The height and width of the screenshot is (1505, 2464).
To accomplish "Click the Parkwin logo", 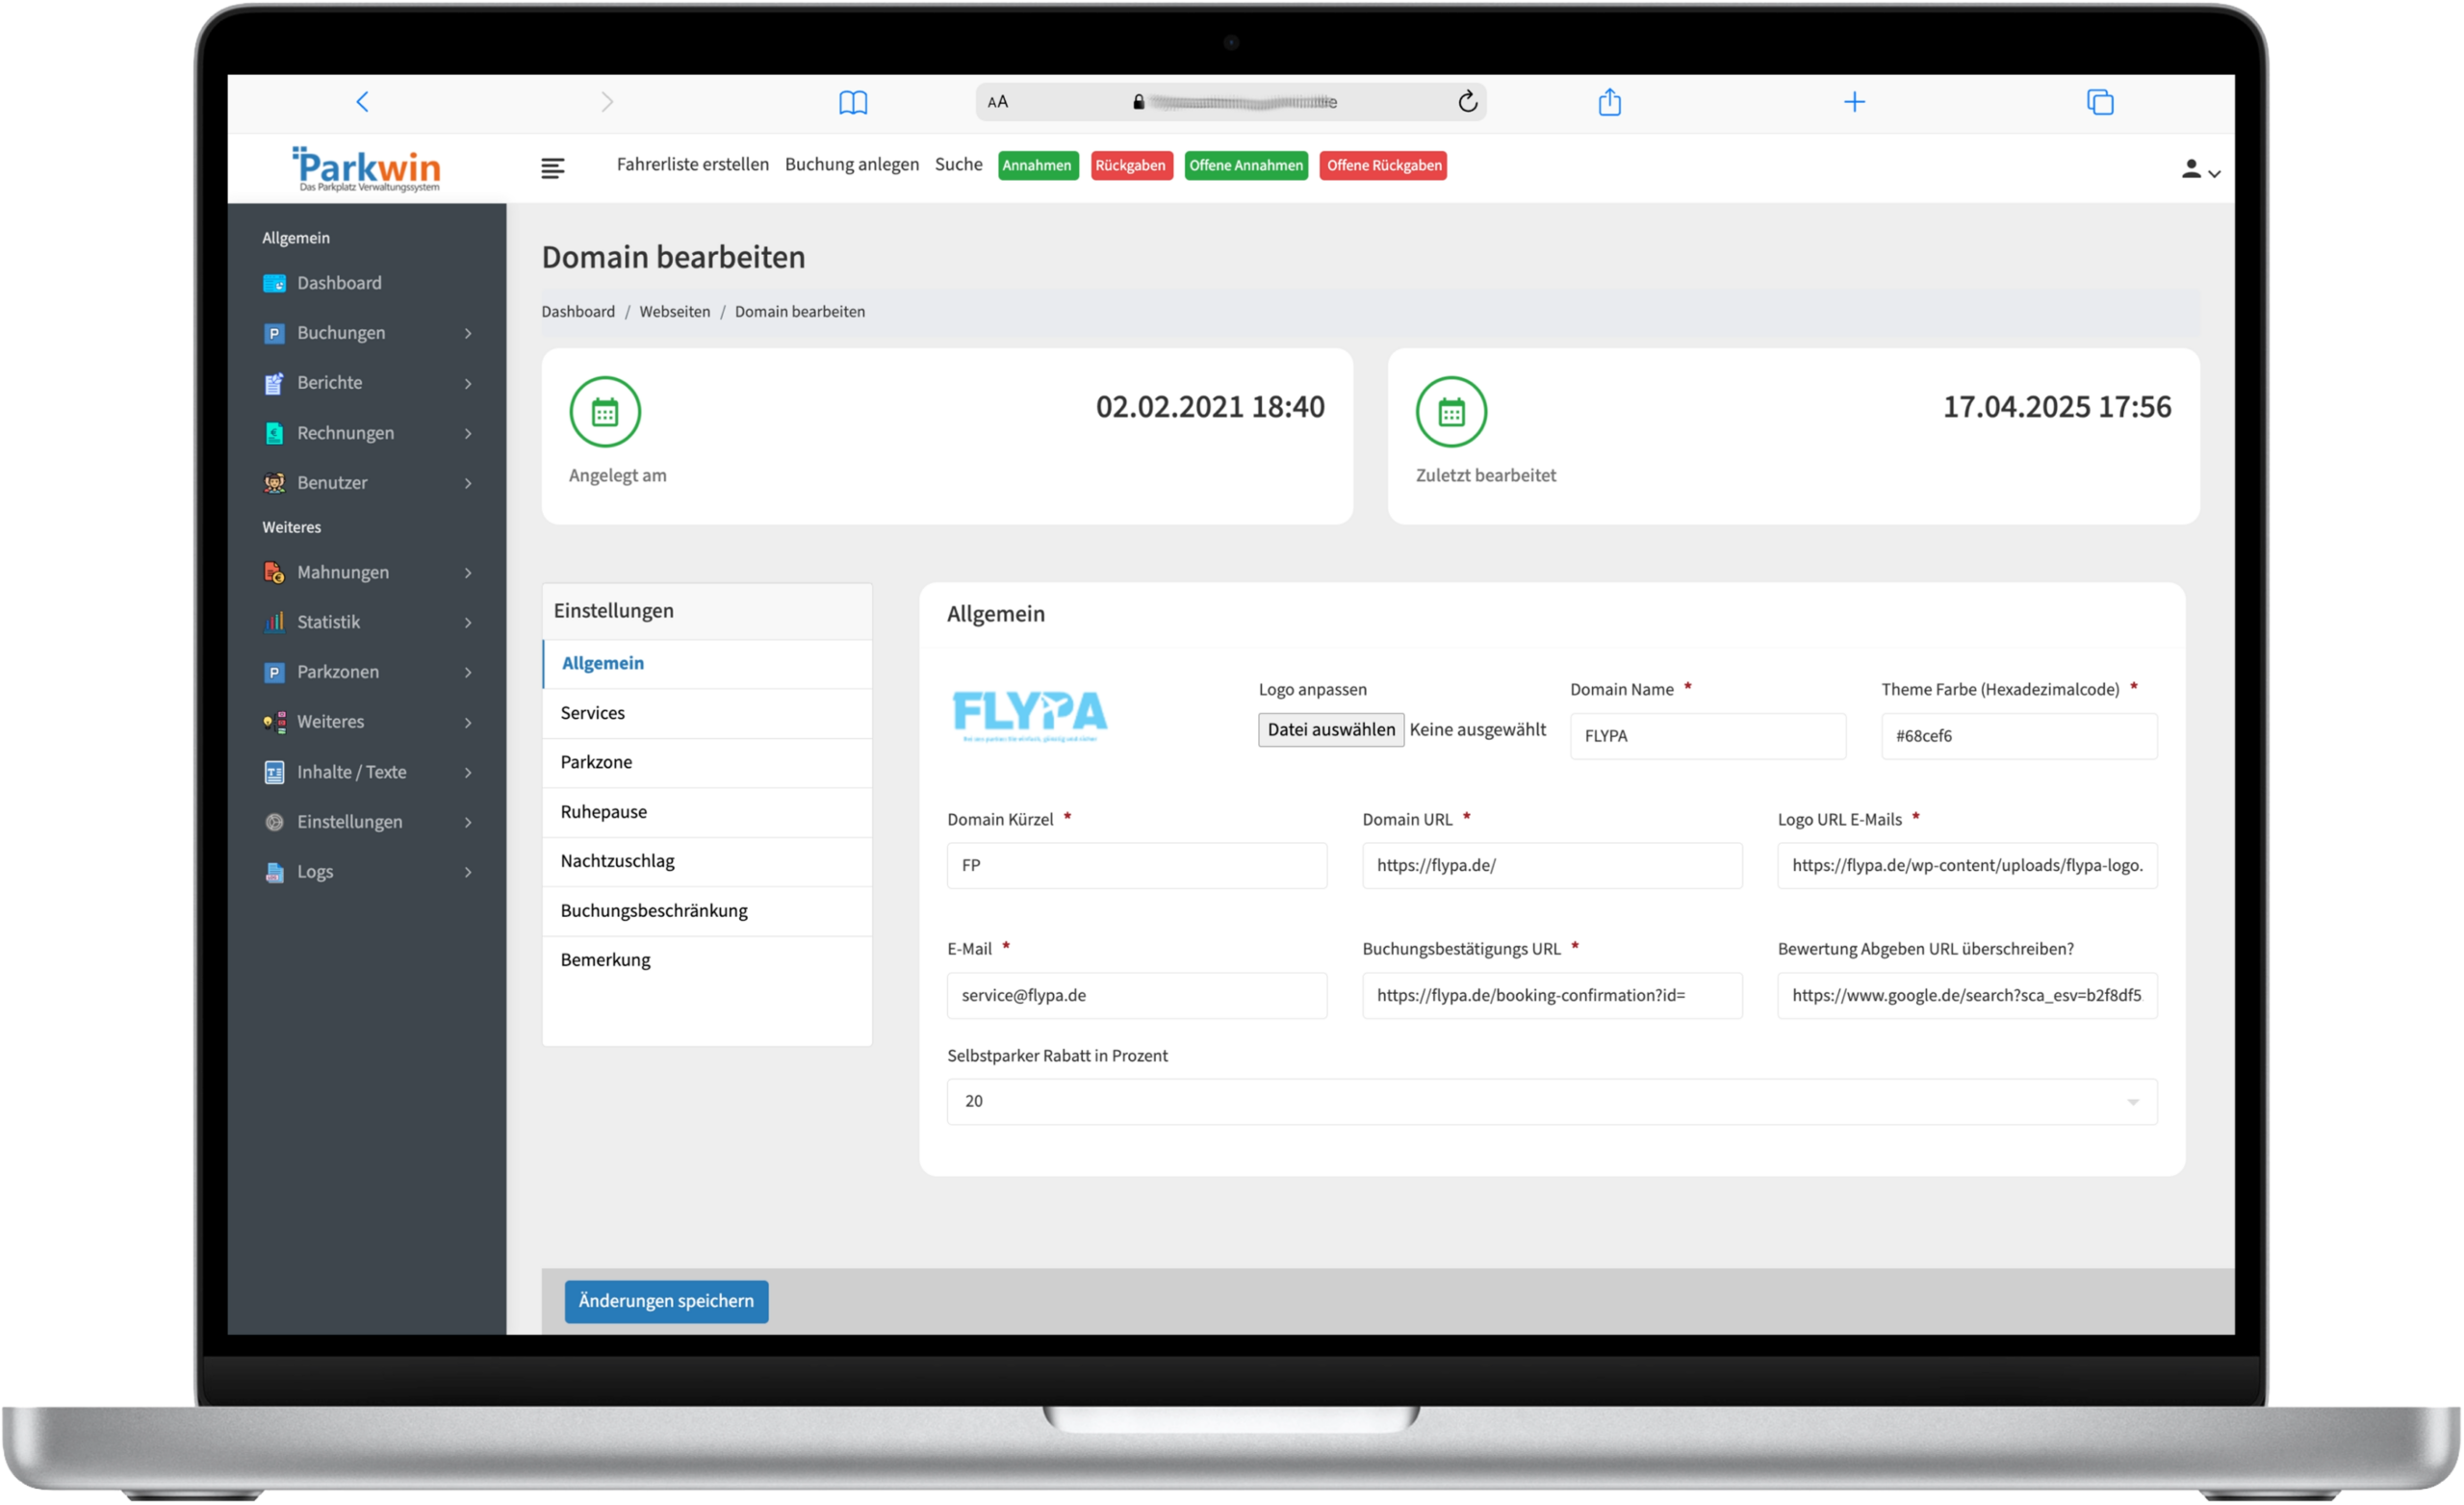I will 367,169.
